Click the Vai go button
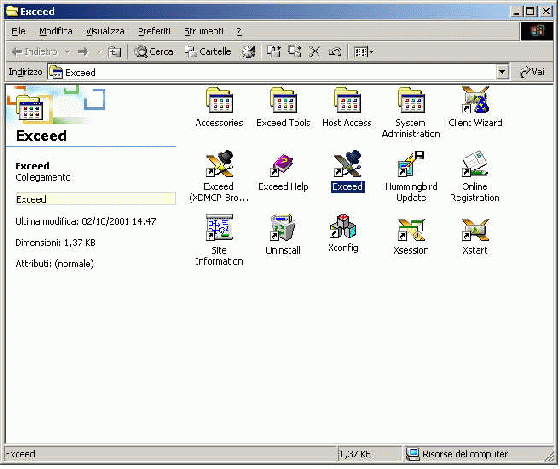Viewport: 560px width, 469px height. 532,72
